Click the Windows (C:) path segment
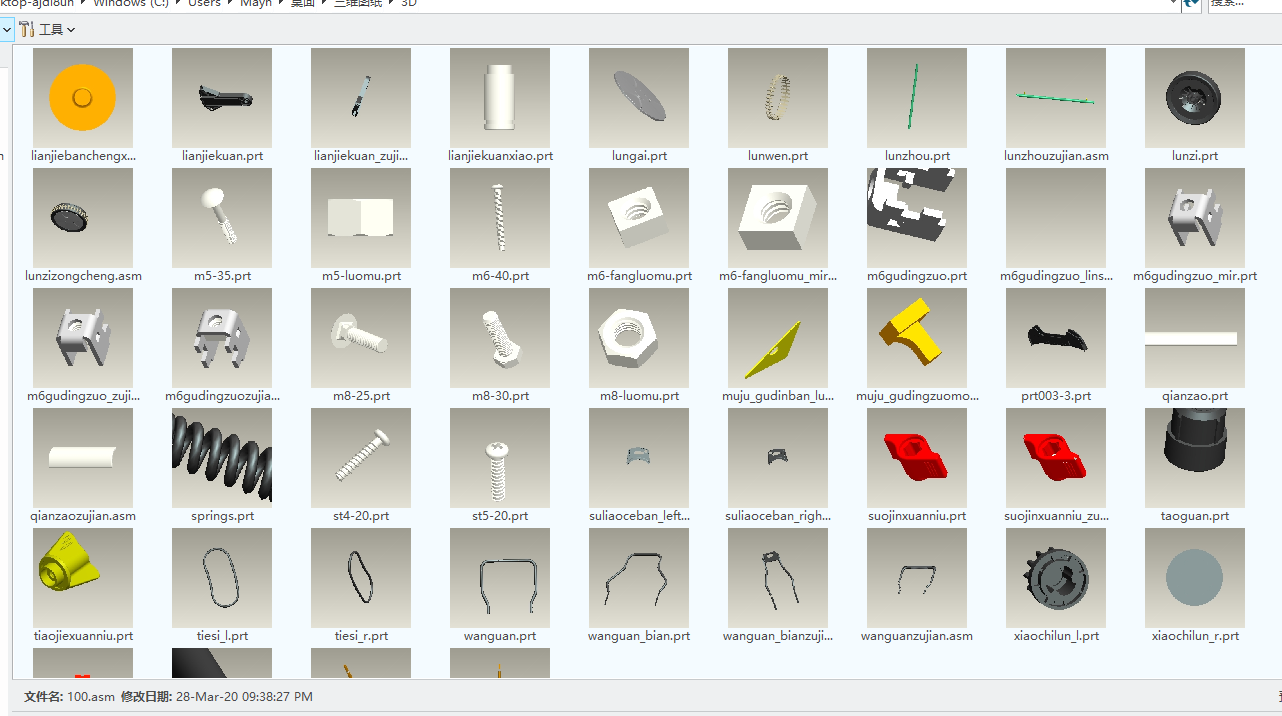The image size is (1282, 716). coord(131,4)
